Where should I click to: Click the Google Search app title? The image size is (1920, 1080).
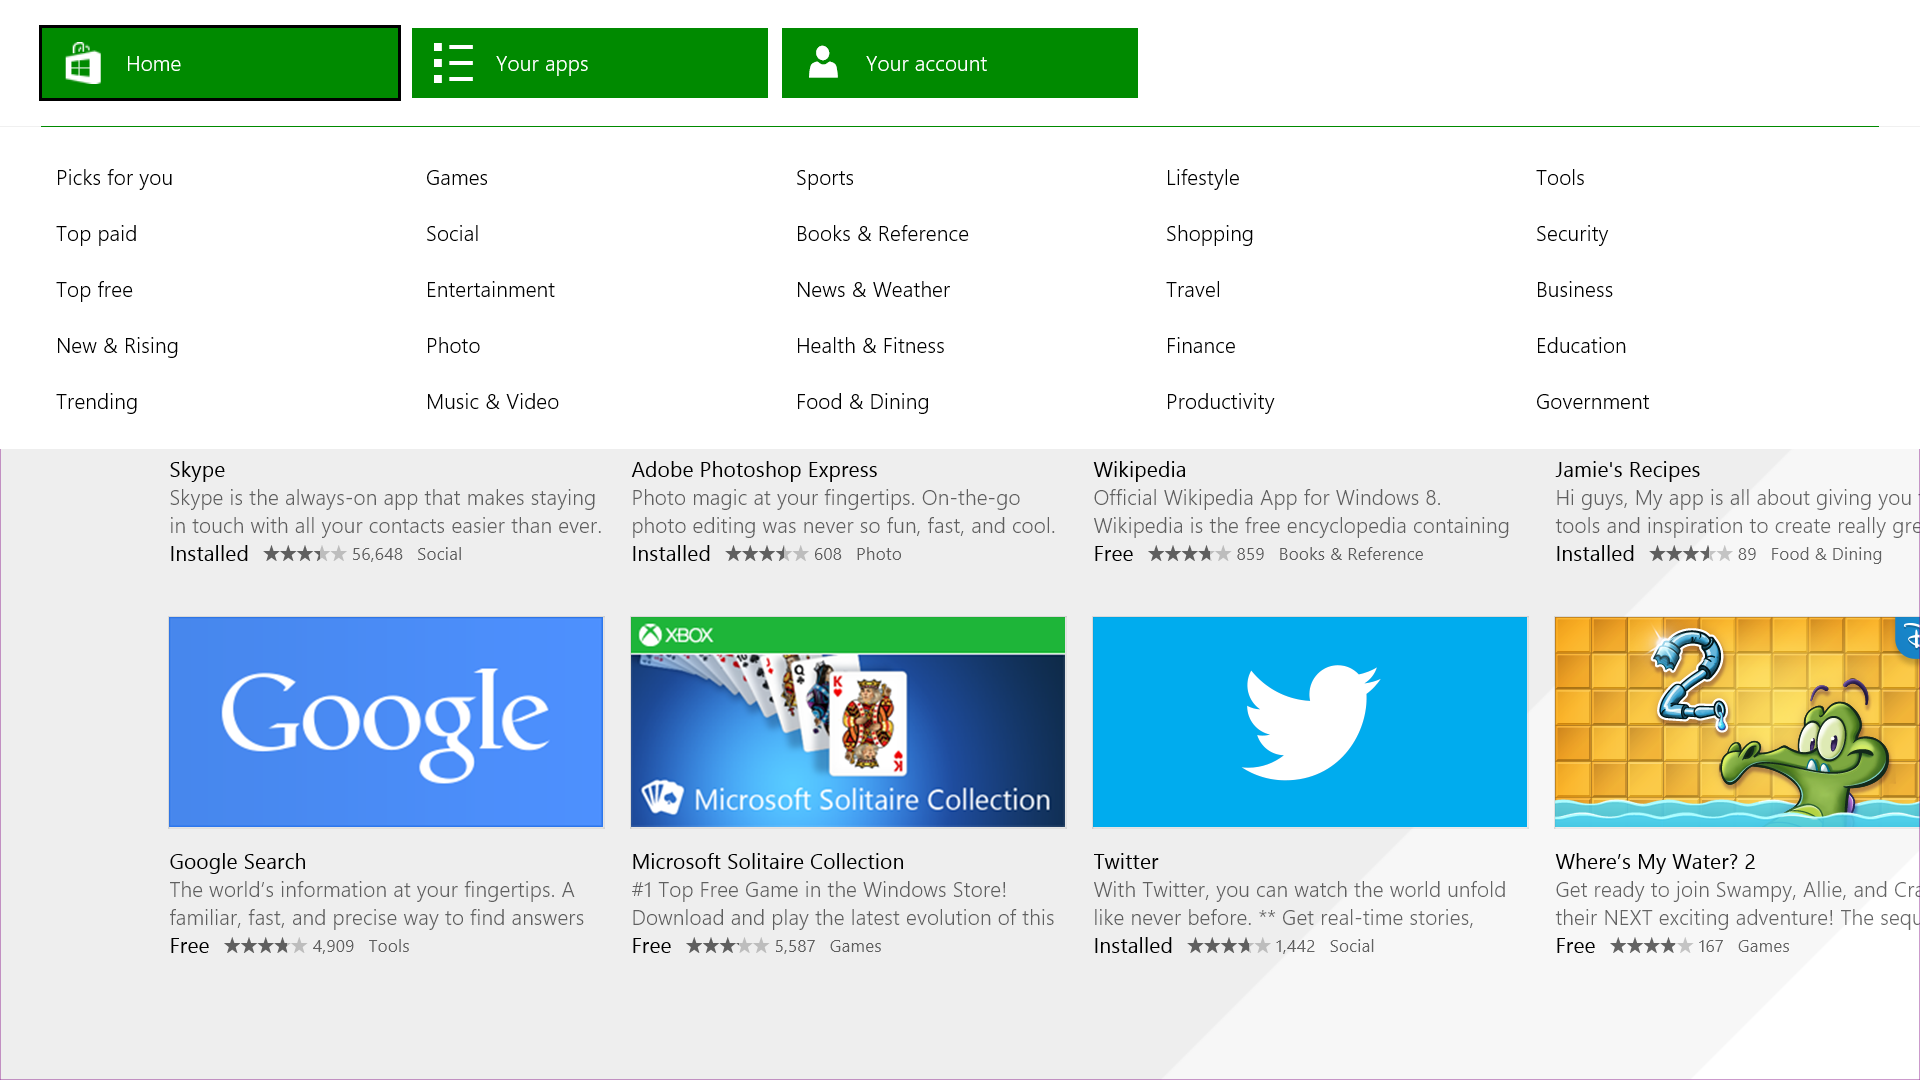(237, 862)
